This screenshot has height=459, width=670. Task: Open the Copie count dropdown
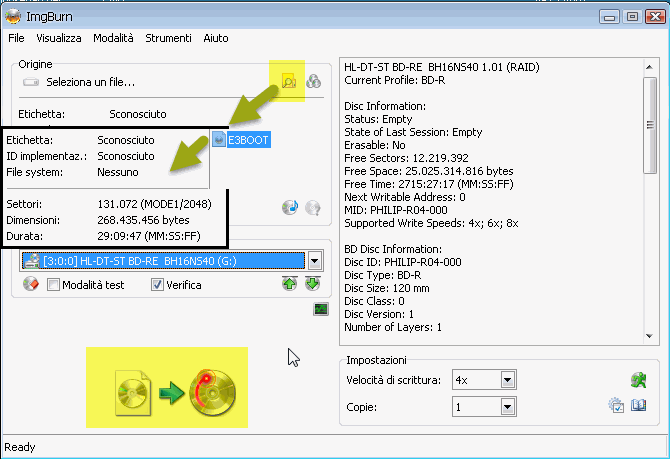(x=508, y=407)
